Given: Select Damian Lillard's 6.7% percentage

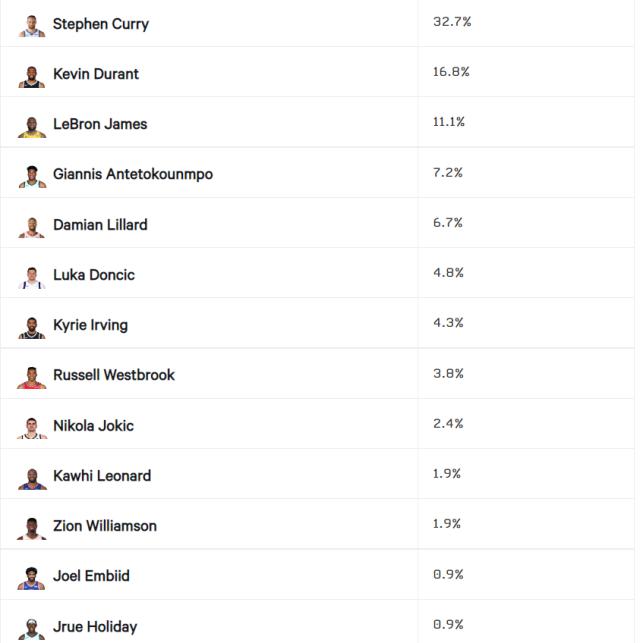Looking at the screenshot, I should coord(448,222).
